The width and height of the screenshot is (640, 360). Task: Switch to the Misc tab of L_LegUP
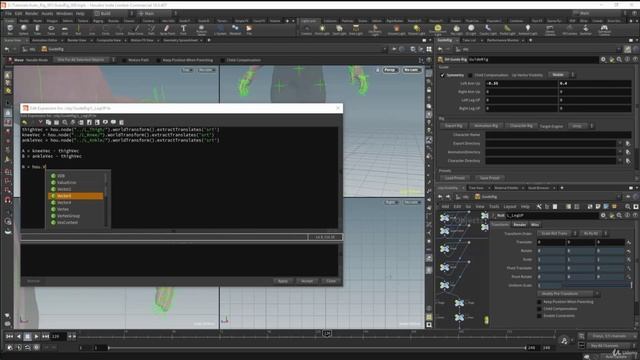(x=535, y=225)
